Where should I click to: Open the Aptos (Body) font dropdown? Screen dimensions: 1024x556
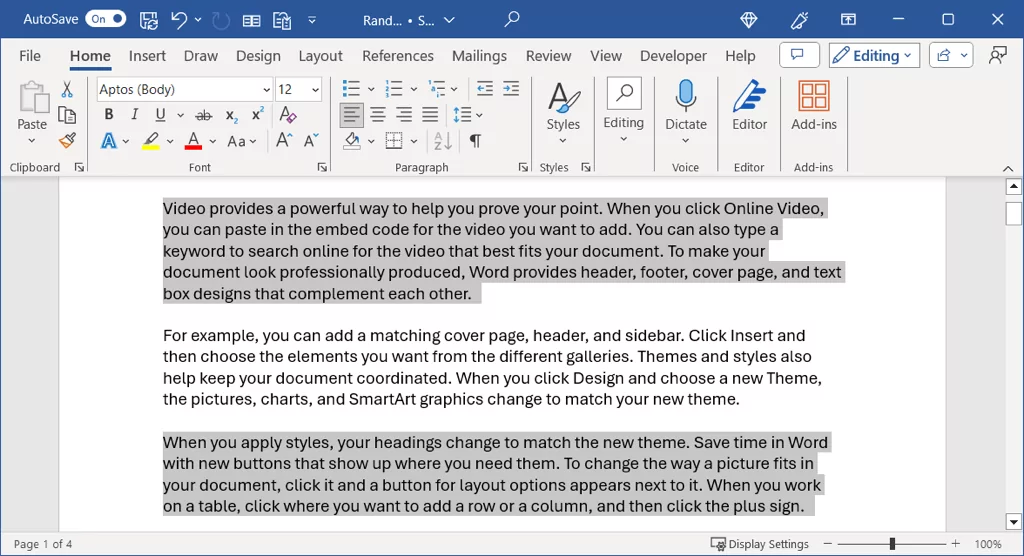(266, 90)
